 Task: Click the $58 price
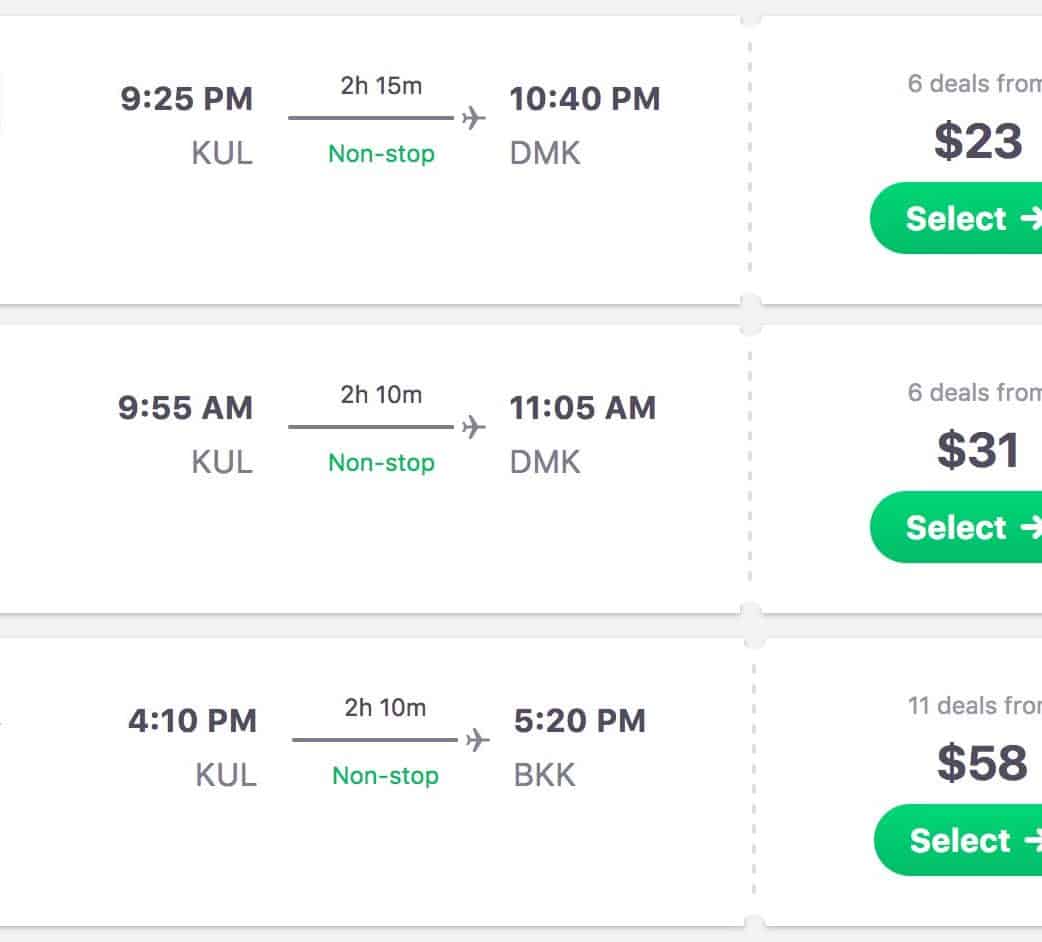tap(982, 763)
